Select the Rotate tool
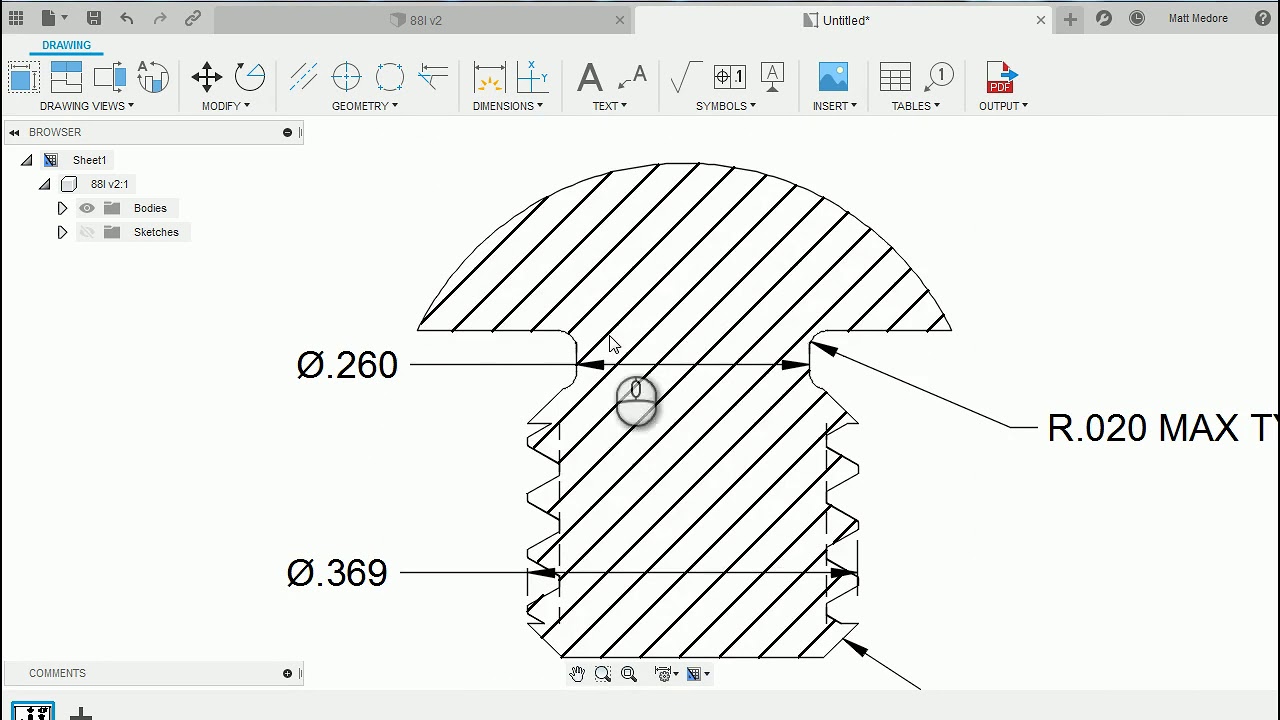This screenshot has width=1280, height=720. pos(250,77)
